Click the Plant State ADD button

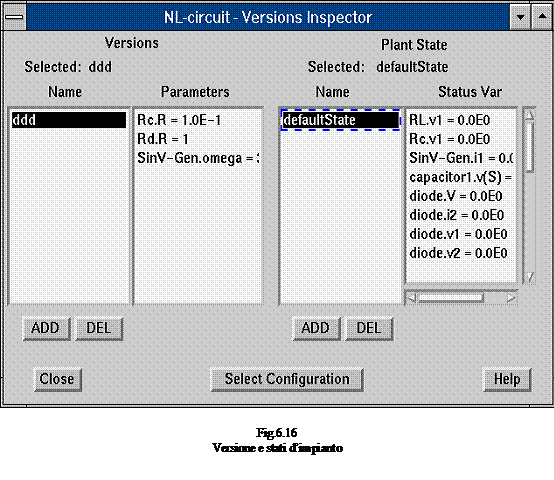(316, 328)
